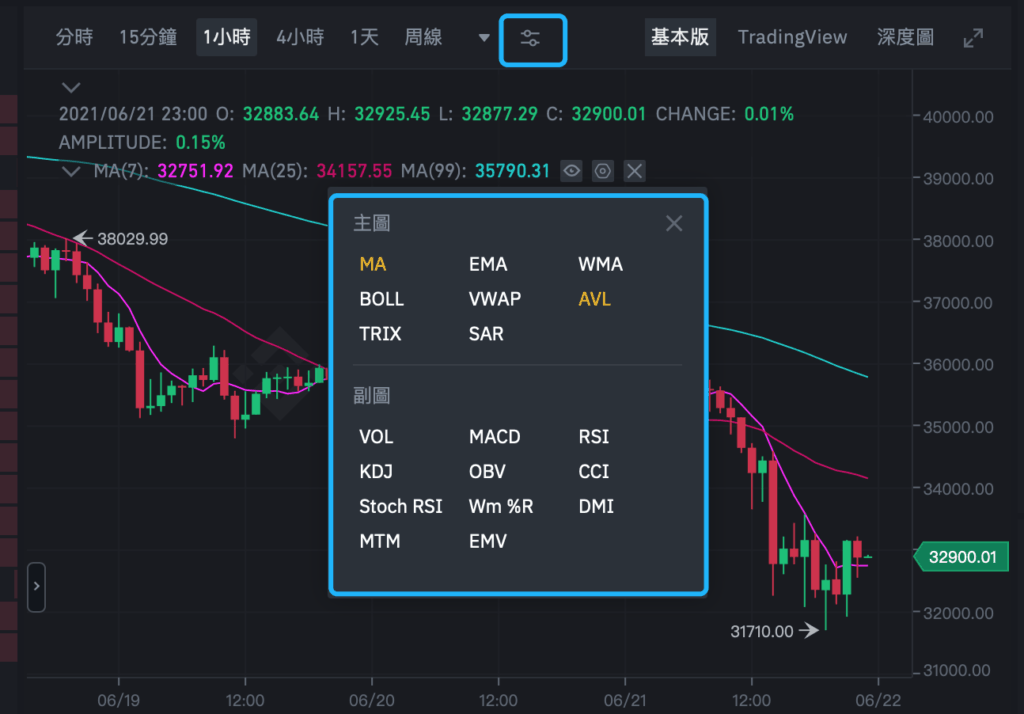Toggle the MA main indicator
The image size is (1024, 714).
pos(373,265)
